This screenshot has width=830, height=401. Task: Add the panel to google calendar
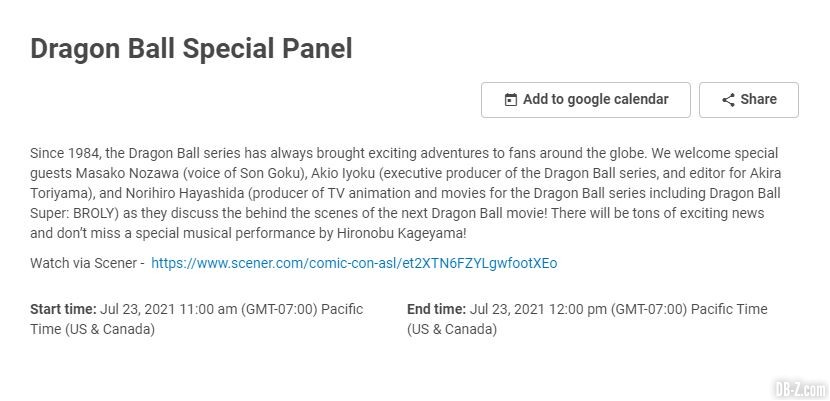585,99
